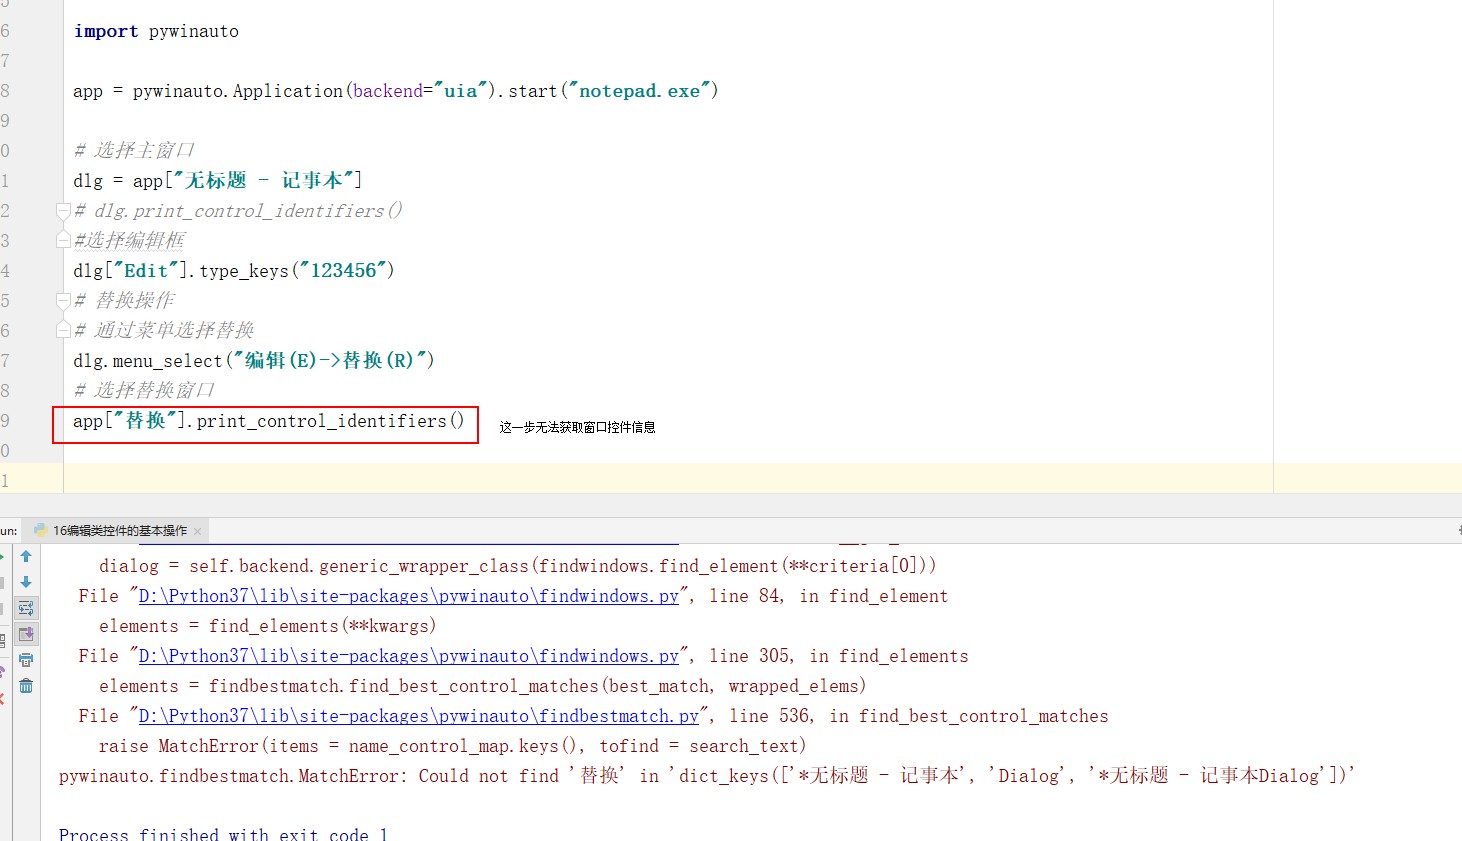This screenshot has width=1462, height=841.
Task: Click the import pywinauto code line
Action: 156,31
